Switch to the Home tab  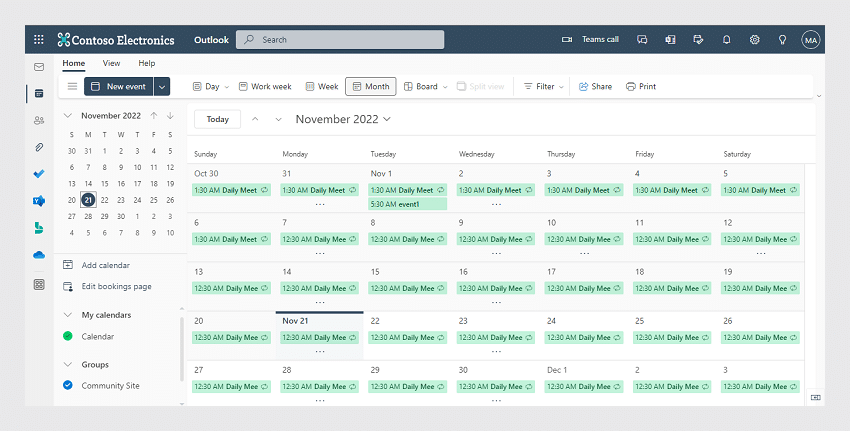click(74, 63)
